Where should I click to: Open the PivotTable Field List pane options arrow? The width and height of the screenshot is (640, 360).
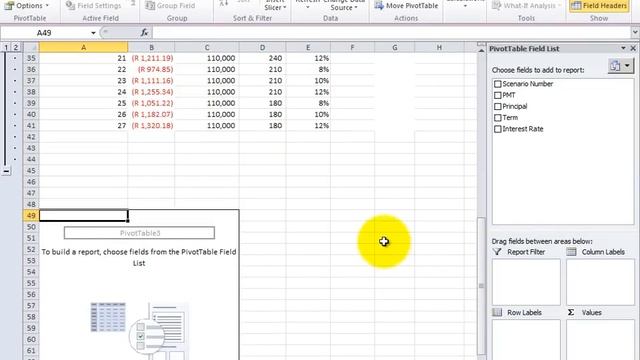click(623, 48)
